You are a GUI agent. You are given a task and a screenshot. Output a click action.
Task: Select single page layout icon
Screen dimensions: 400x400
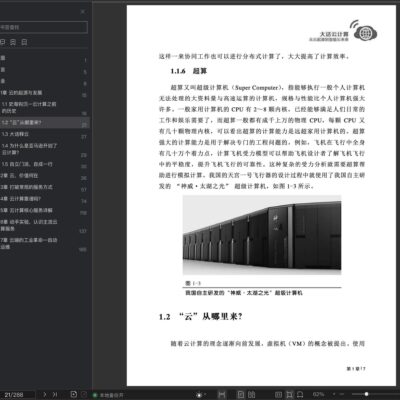pos(241,395)
